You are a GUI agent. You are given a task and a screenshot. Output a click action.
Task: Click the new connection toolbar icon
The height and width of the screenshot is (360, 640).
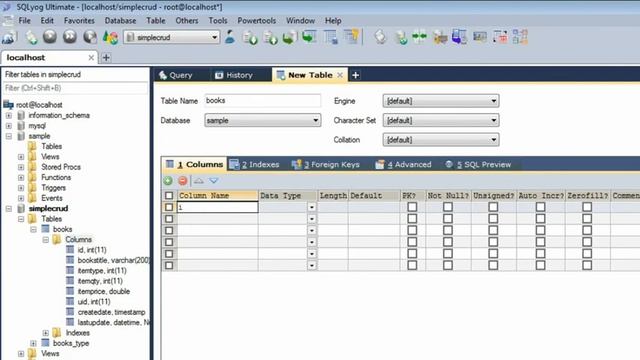[x=9, y=37]
